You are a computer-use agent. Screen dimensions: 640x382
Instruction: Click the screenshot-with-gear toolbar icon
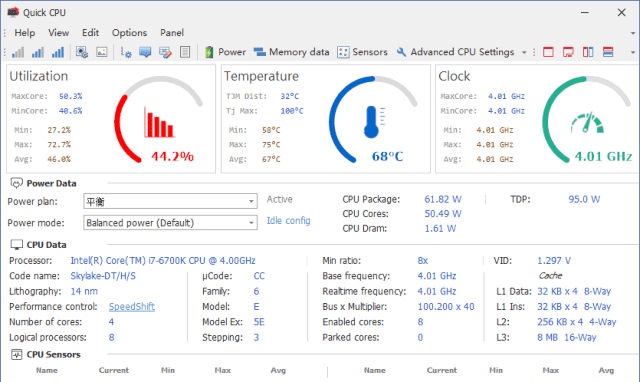pyautogui.click(x=82, y=52)
